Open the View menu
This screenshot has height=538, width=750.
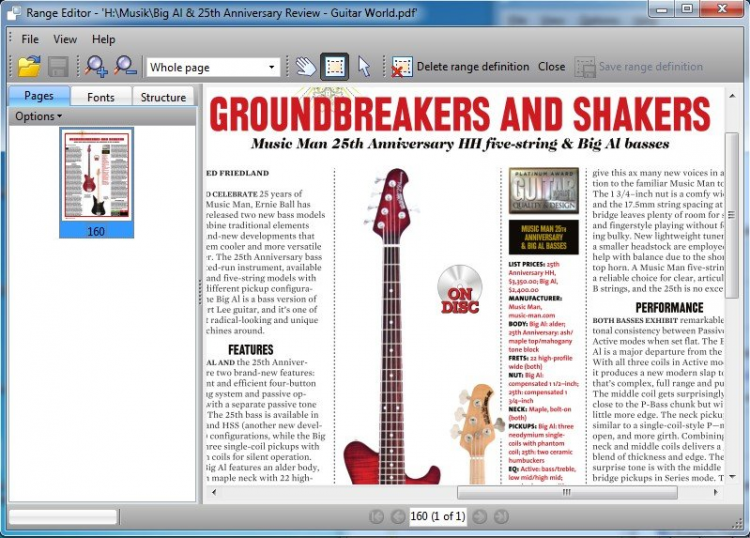pyautogui.click(x=65, y=39)
